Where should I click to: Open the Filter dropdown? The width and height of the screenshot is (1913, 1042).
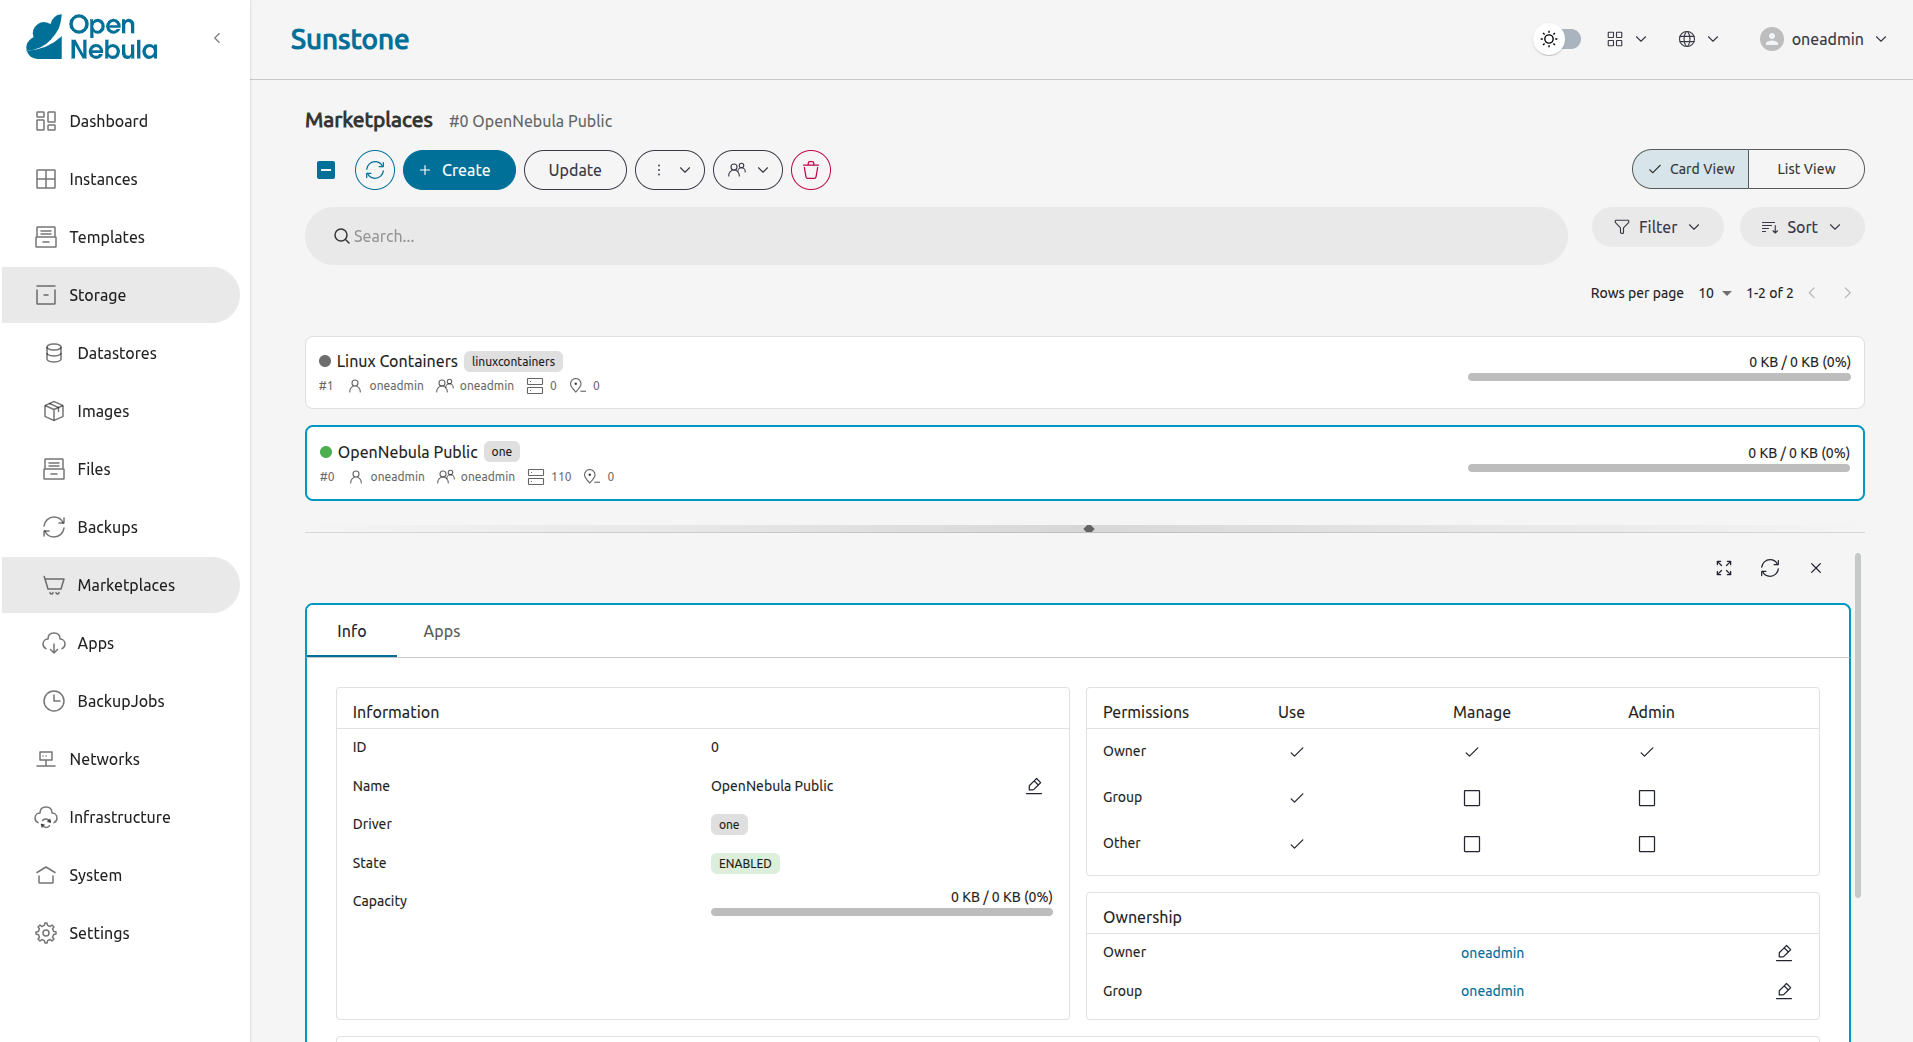pos(1657,227)
